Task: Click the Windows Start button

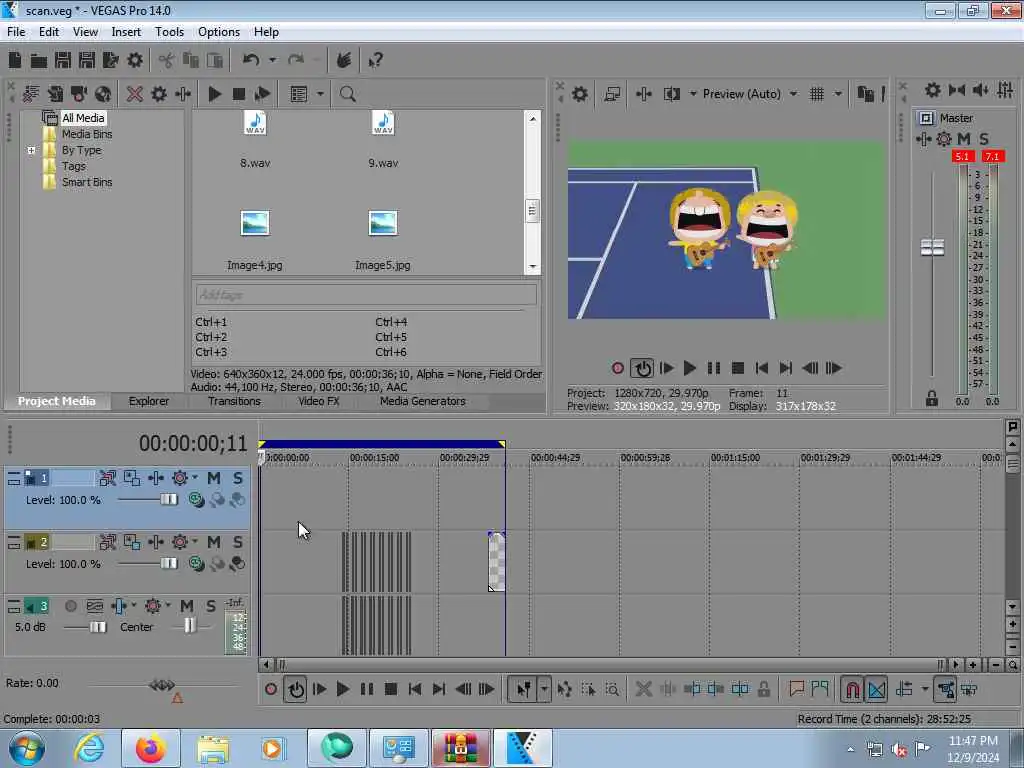Action: point(27,748)
